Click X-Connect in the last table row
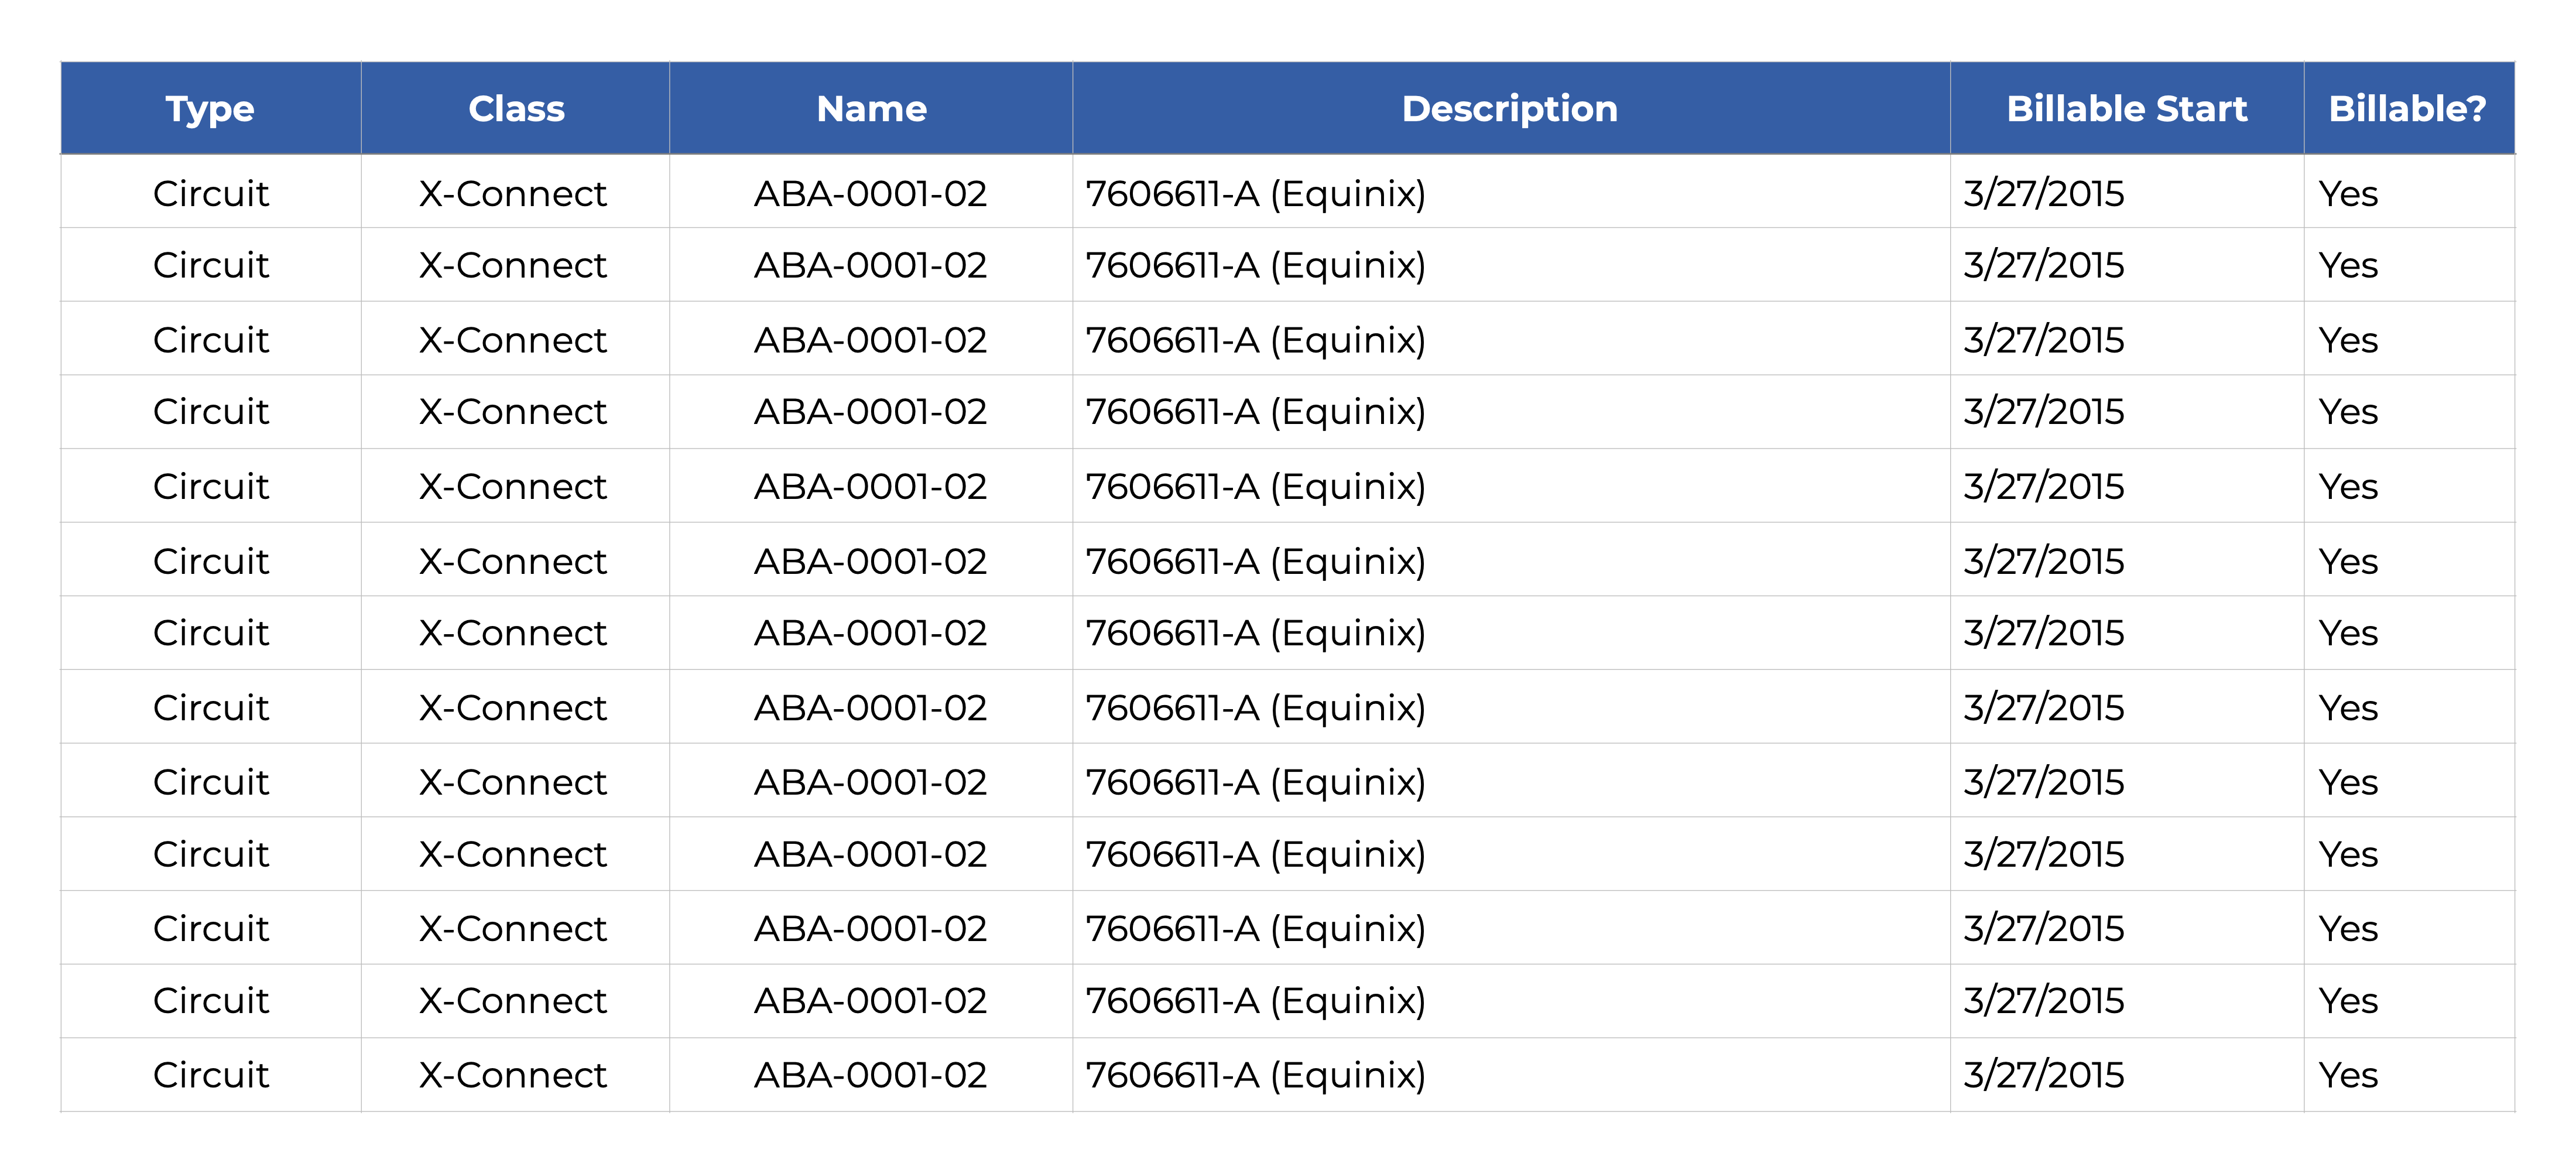 (x=513, y=1075)
